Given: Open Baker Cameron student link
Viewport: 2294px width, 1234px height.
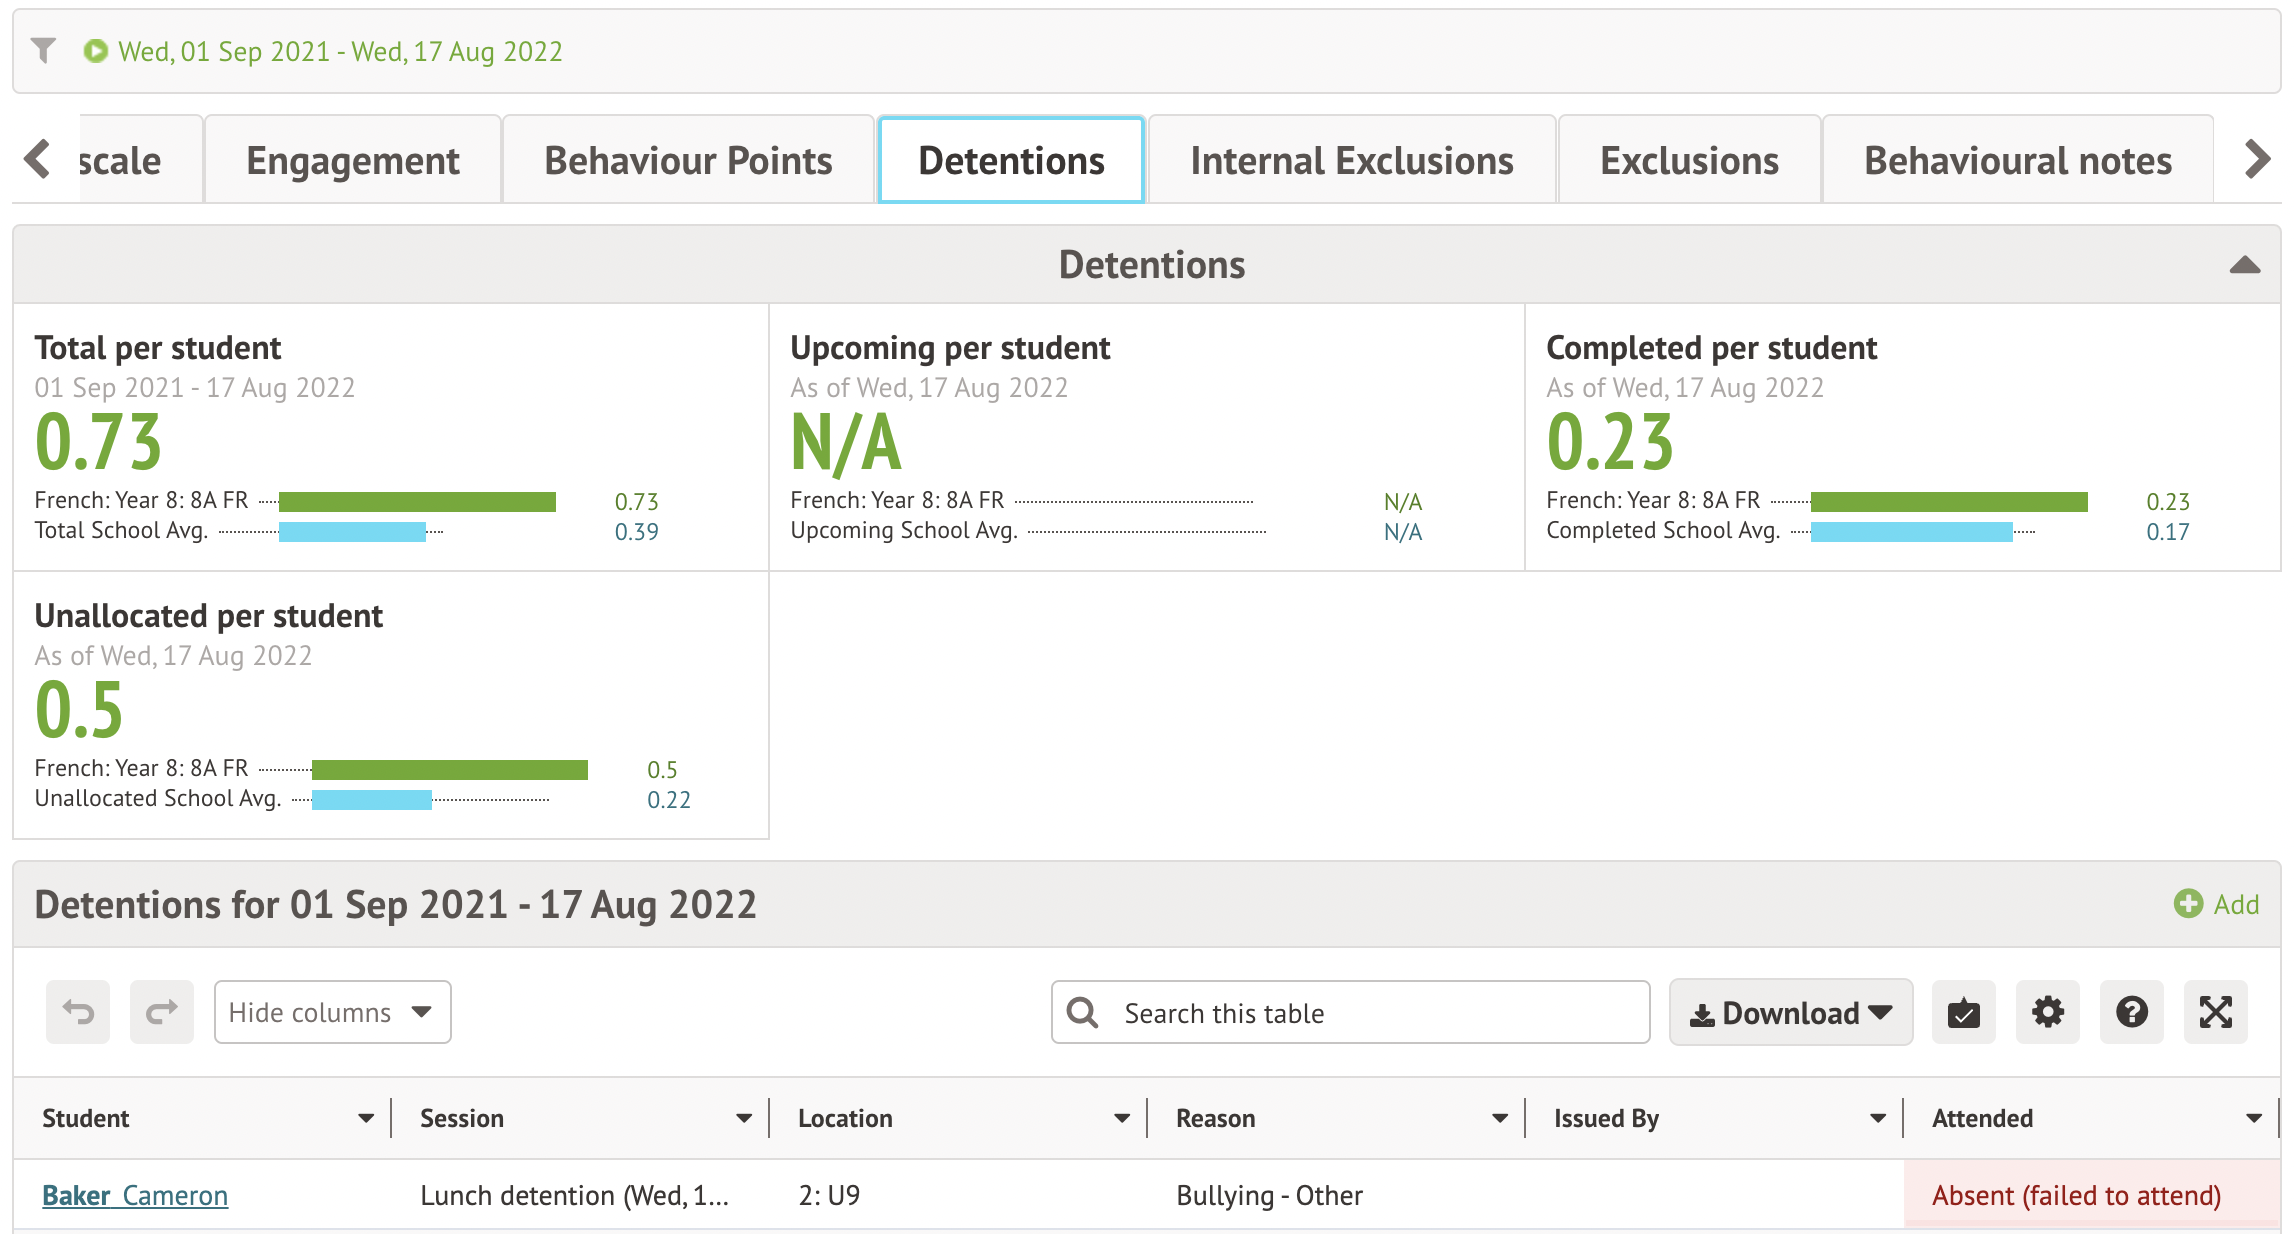Looking at the screenshot, I should coord(135,1195).
